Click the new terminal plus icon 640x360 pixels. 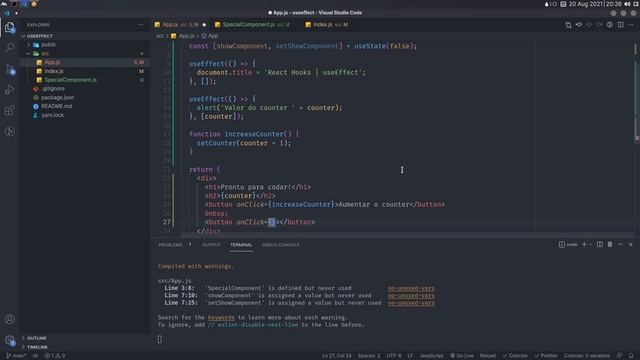point(584,244)
